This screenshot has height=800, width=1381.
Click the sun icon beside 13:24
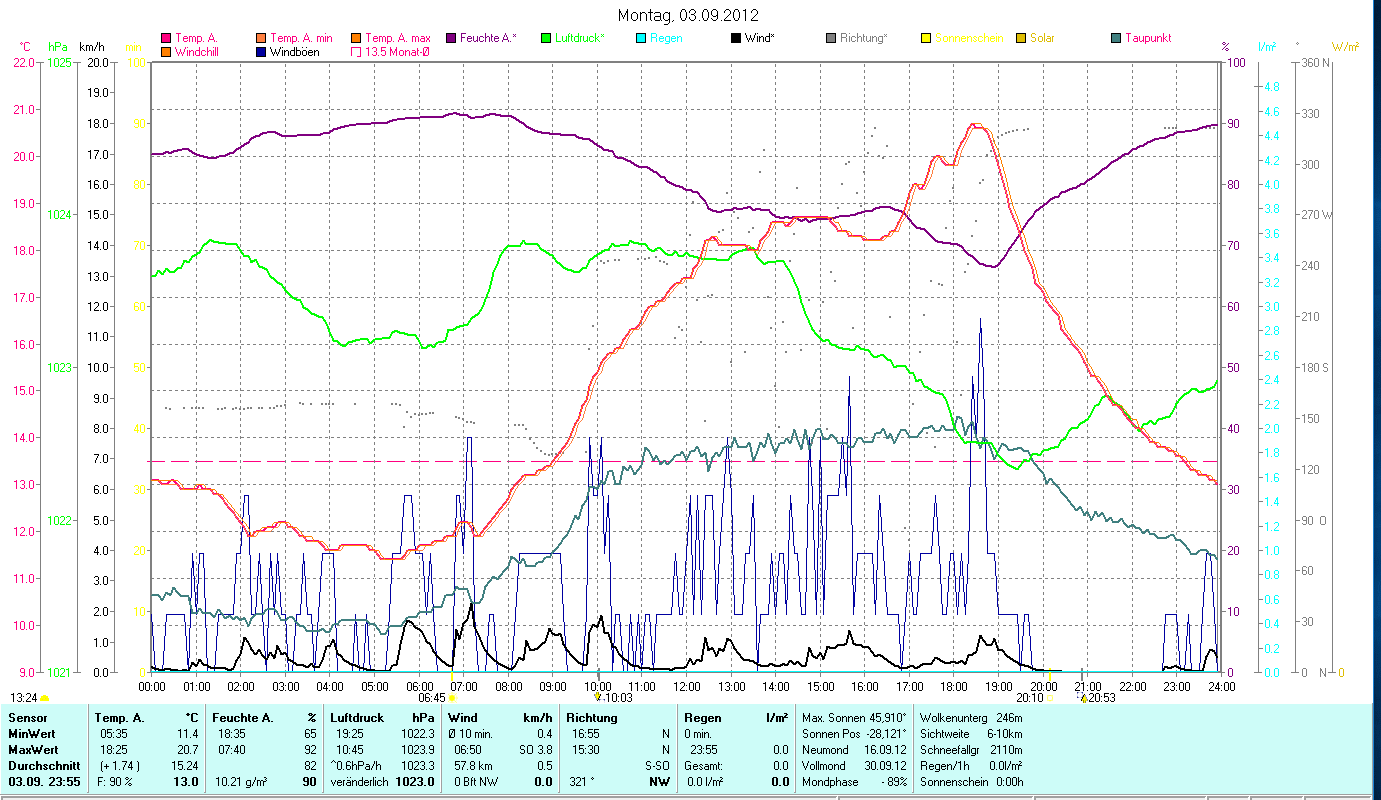(44, 698)
